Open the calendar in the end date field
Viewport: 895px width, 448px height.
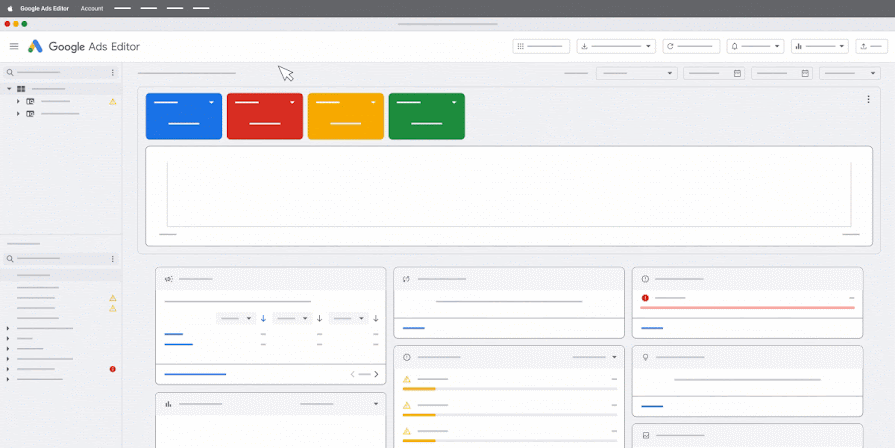point(805,73)
